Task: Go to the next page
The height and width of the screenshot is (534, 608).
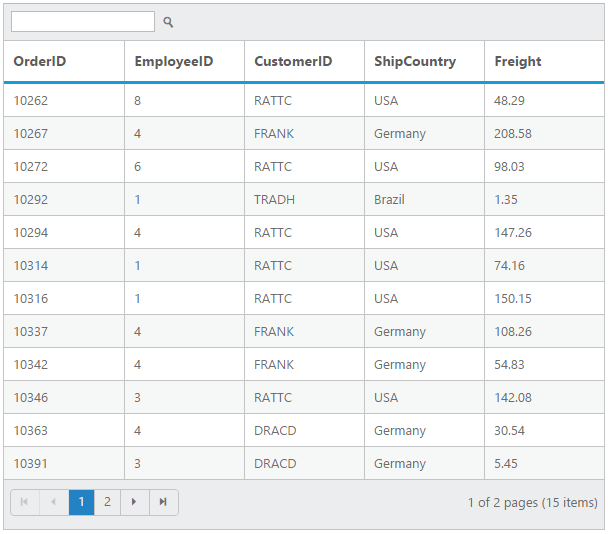Action: [135, 502]
